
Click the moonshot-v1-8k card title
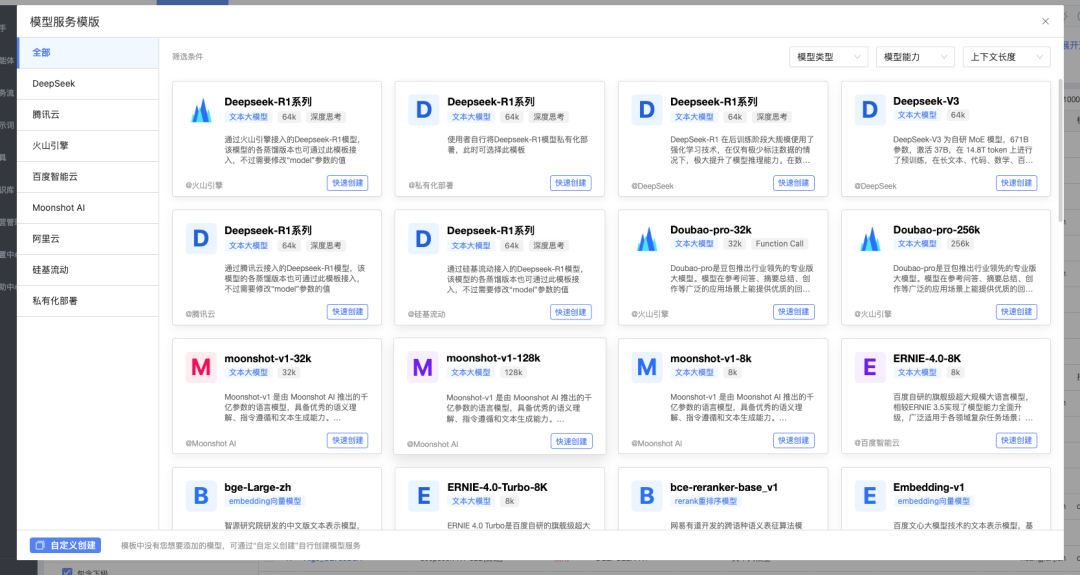tap(710, 359)
